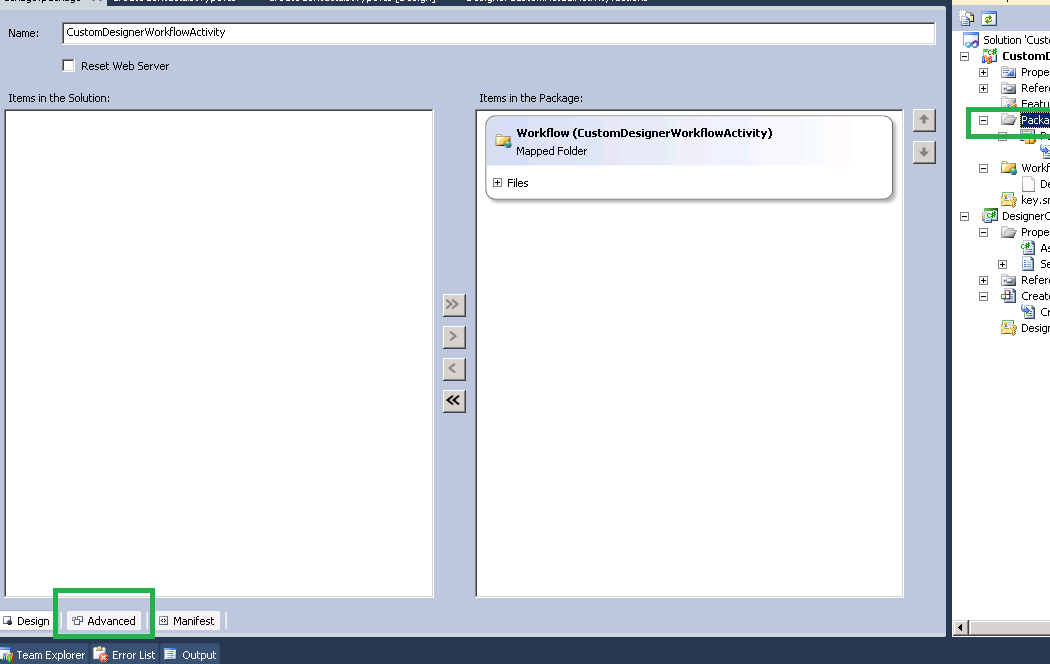Click the move item up arrow
This screenshot has width=1050, height=664.
coord(923,119)
